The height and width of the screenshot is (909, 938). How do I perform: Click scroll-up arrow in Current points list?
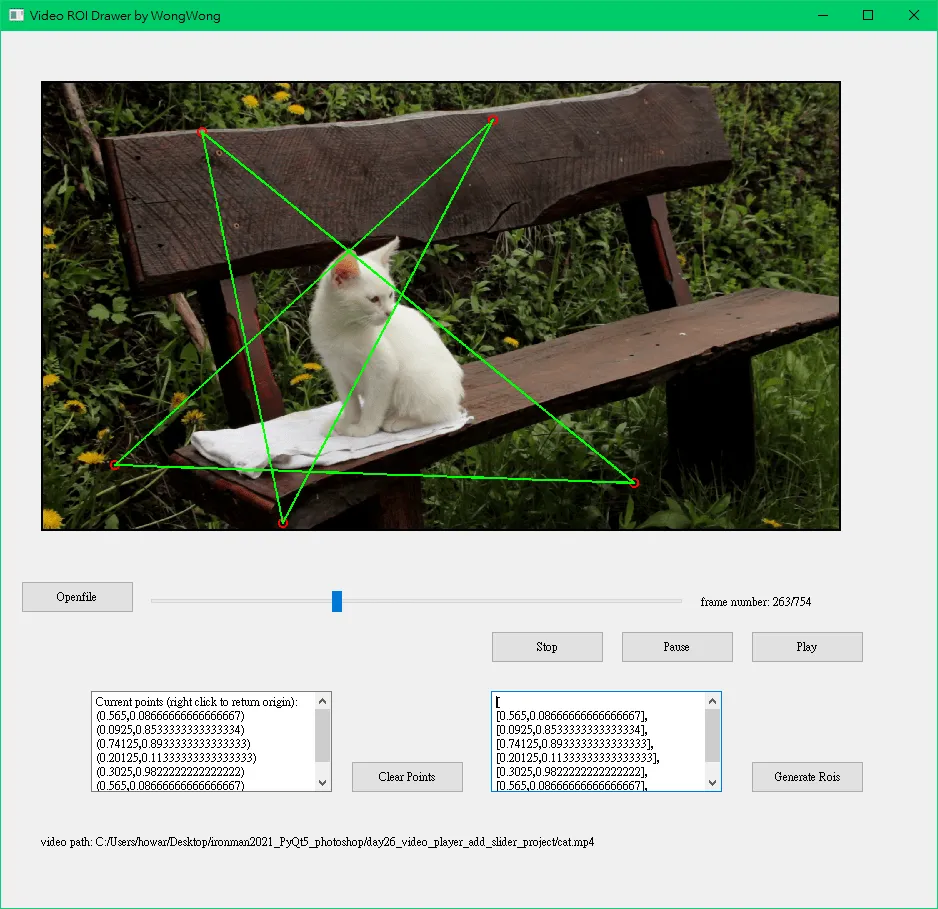pos(322,702)
